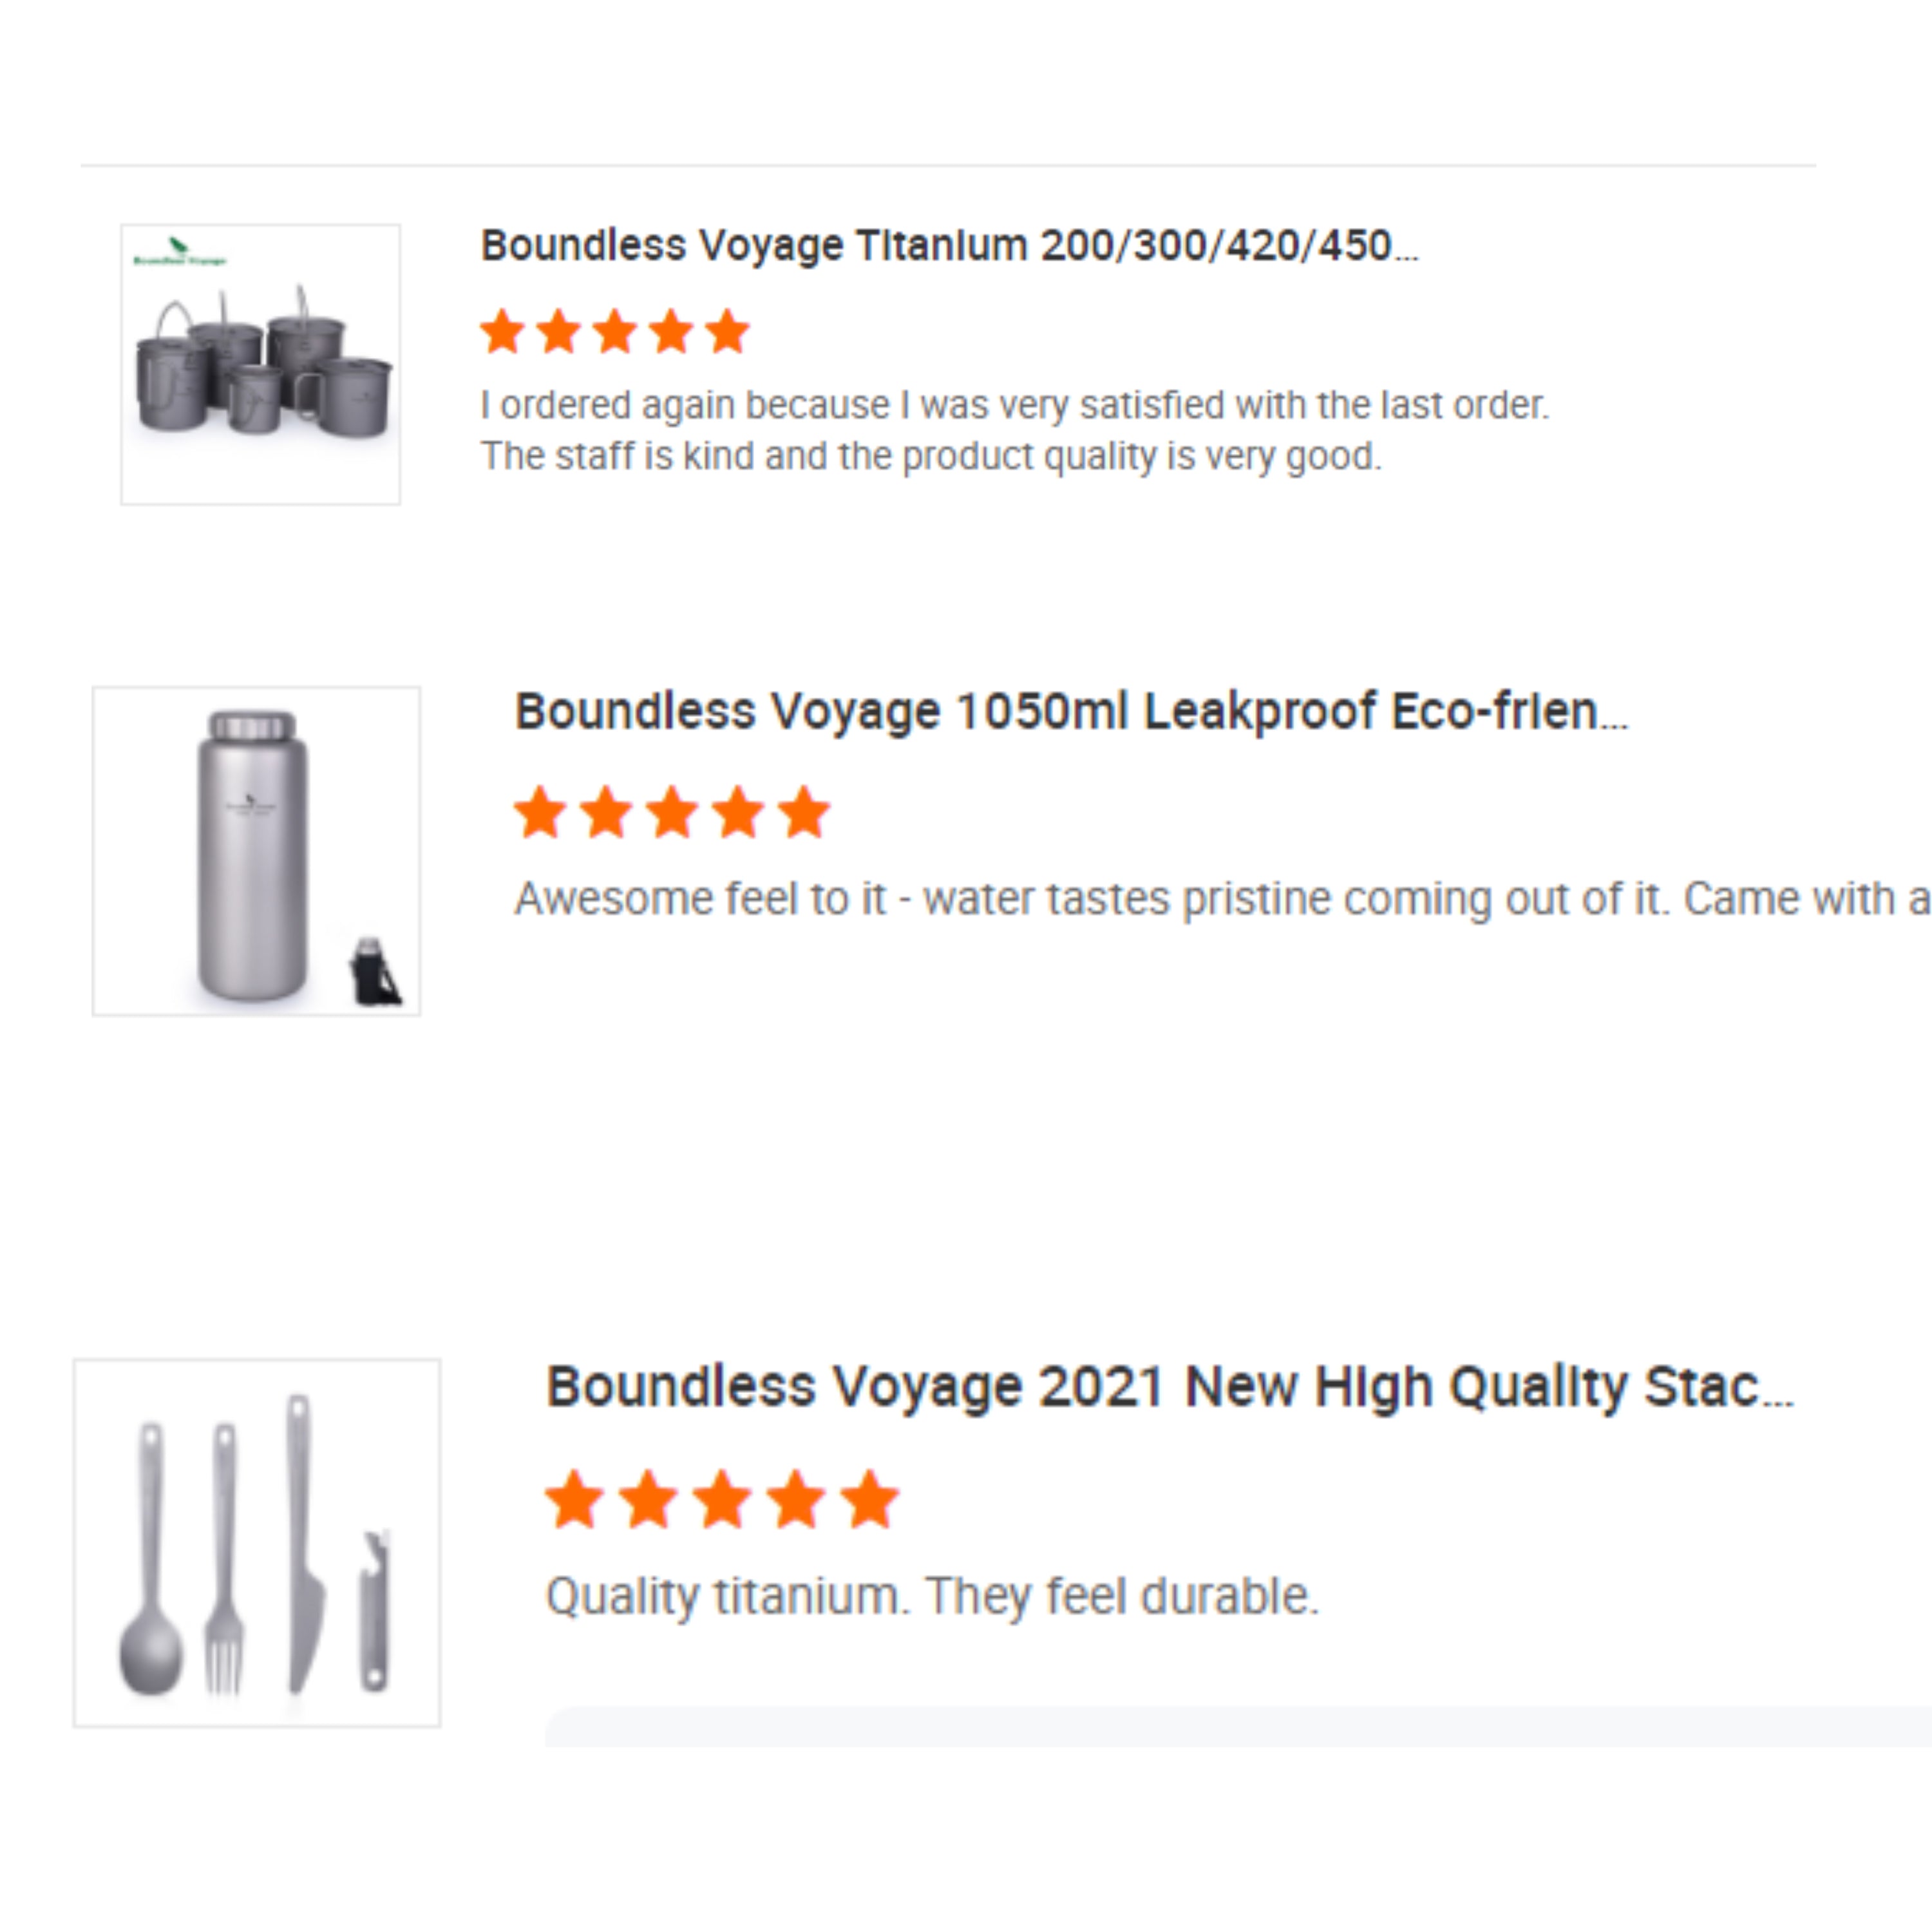Click fifth star of cutlery set rating
Image resolution: width=1932 pixels, height=1932 pixels.
coord(869,1500)
